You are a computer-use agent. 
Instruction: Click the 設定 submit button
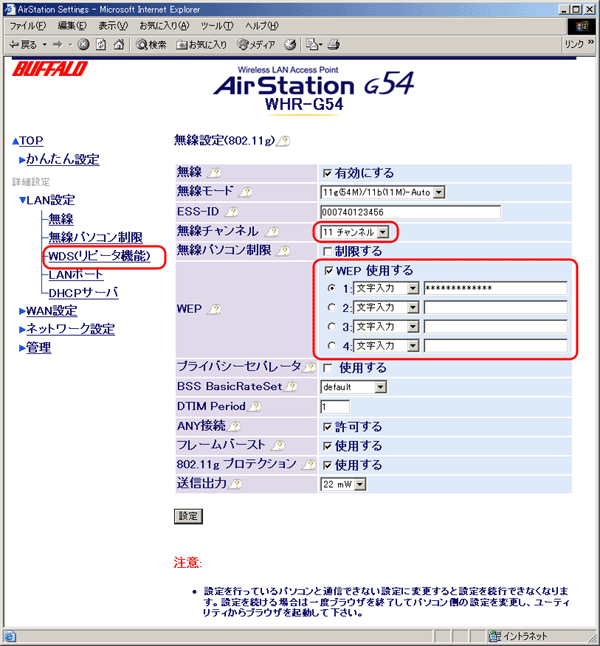(x=188, y=516)
